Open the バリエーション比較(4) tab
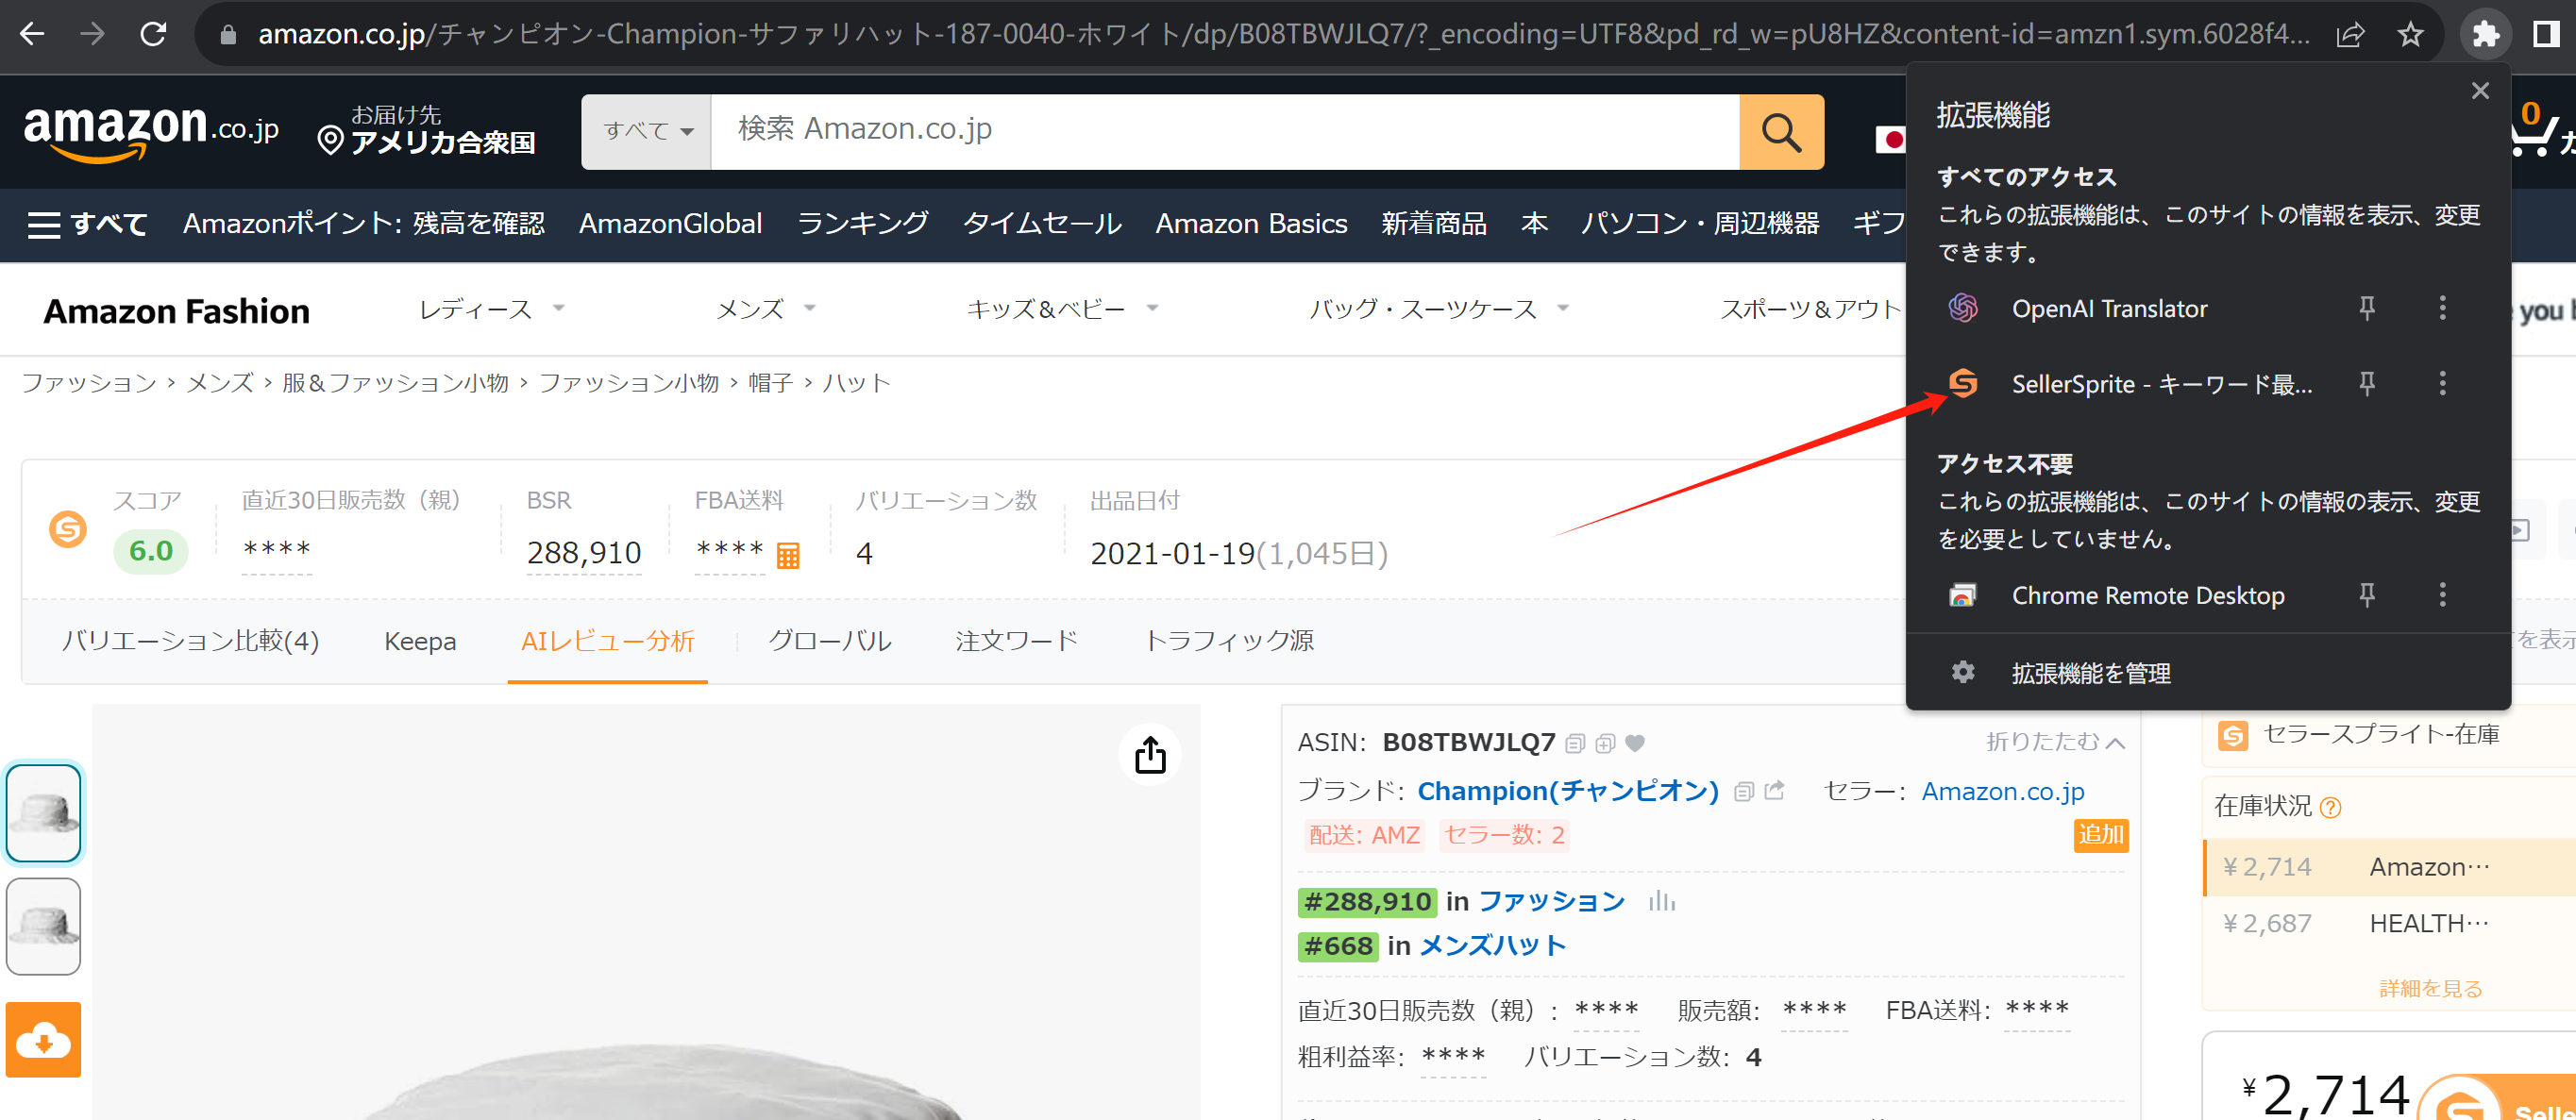2576x1120 pixels. 190,641
